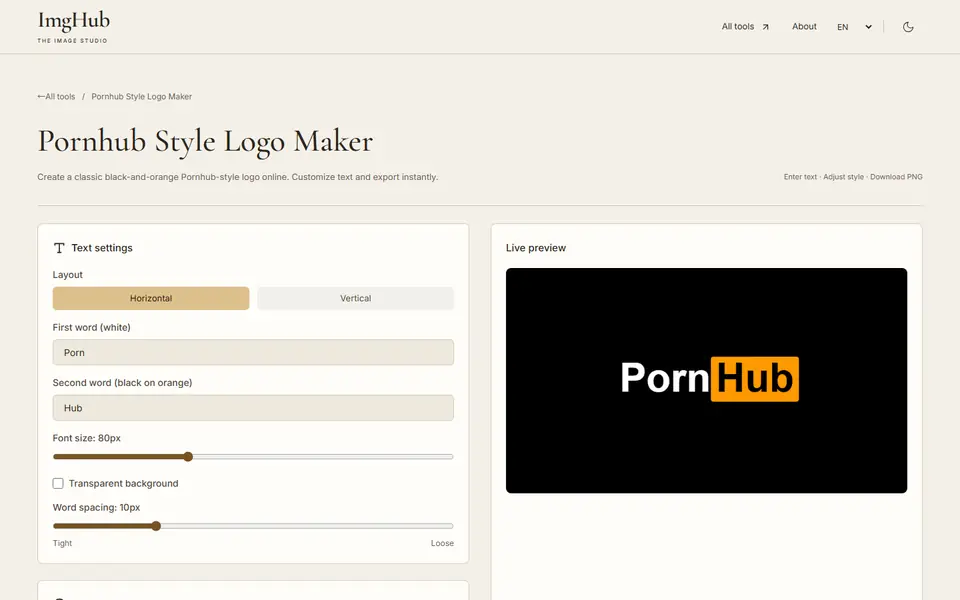
Task: Open the About page
Action: pyautogui.click(x=804, y=26)
